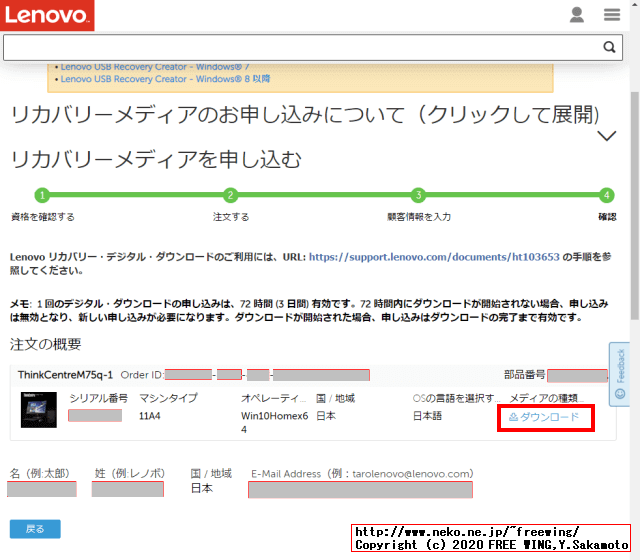The width and height of the screenshot is (640, 560).
Task: Open Lenovo USB Recovery Creator Windows 8 link
Action: (x=165, y=79)
